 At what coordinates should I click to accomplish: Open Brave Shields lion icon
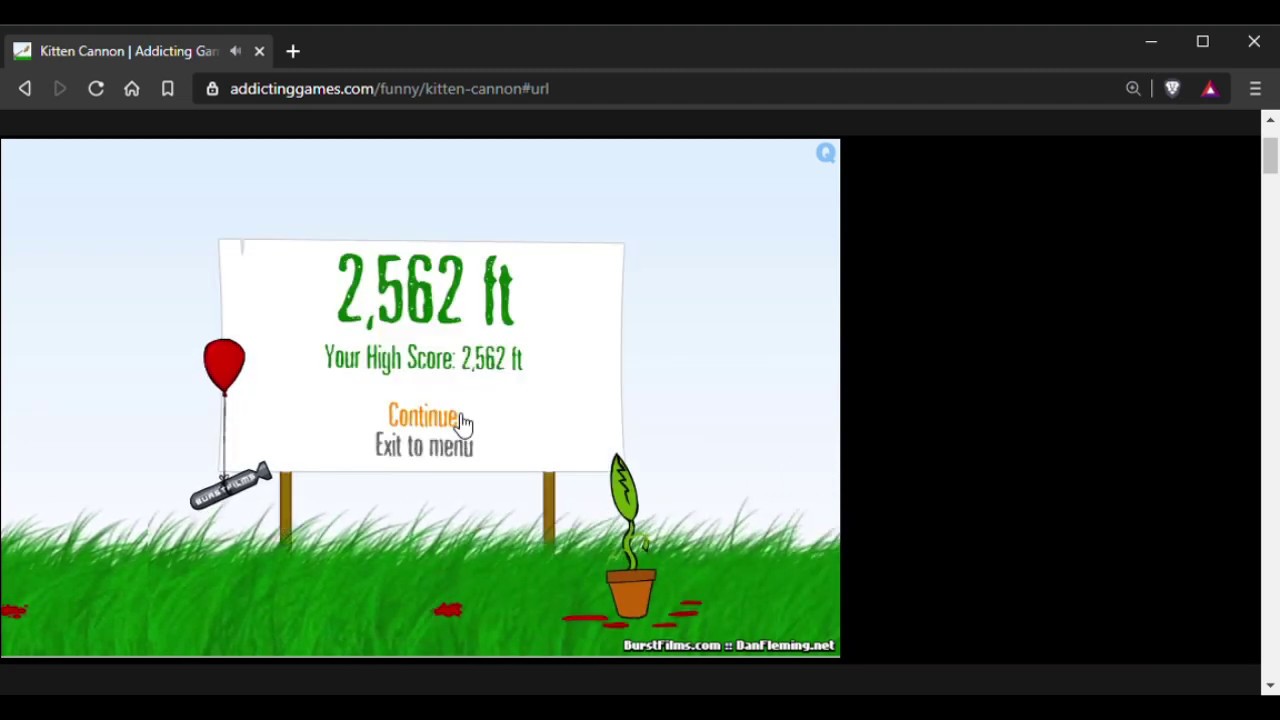coord(1173,89)
